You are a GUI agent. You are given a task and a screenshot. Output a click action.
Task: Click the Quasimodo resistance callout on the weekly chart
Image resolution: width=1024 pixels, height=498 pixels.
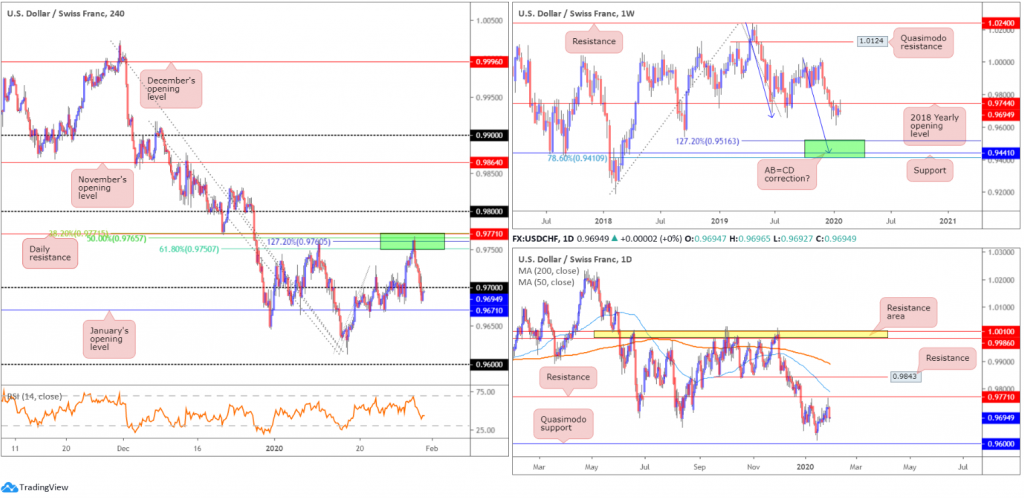pyautogui.click(x=922, y=41)
